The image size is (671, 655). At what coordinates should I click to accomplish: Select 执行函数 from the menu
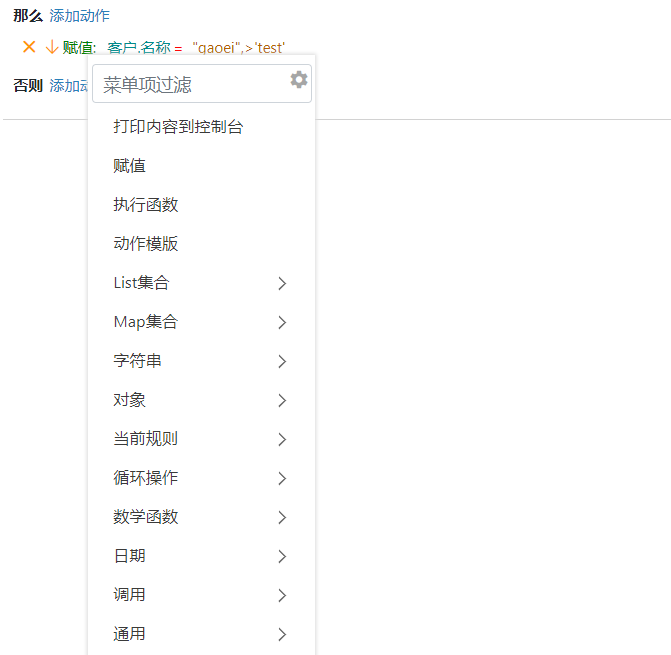coord(146,205)
